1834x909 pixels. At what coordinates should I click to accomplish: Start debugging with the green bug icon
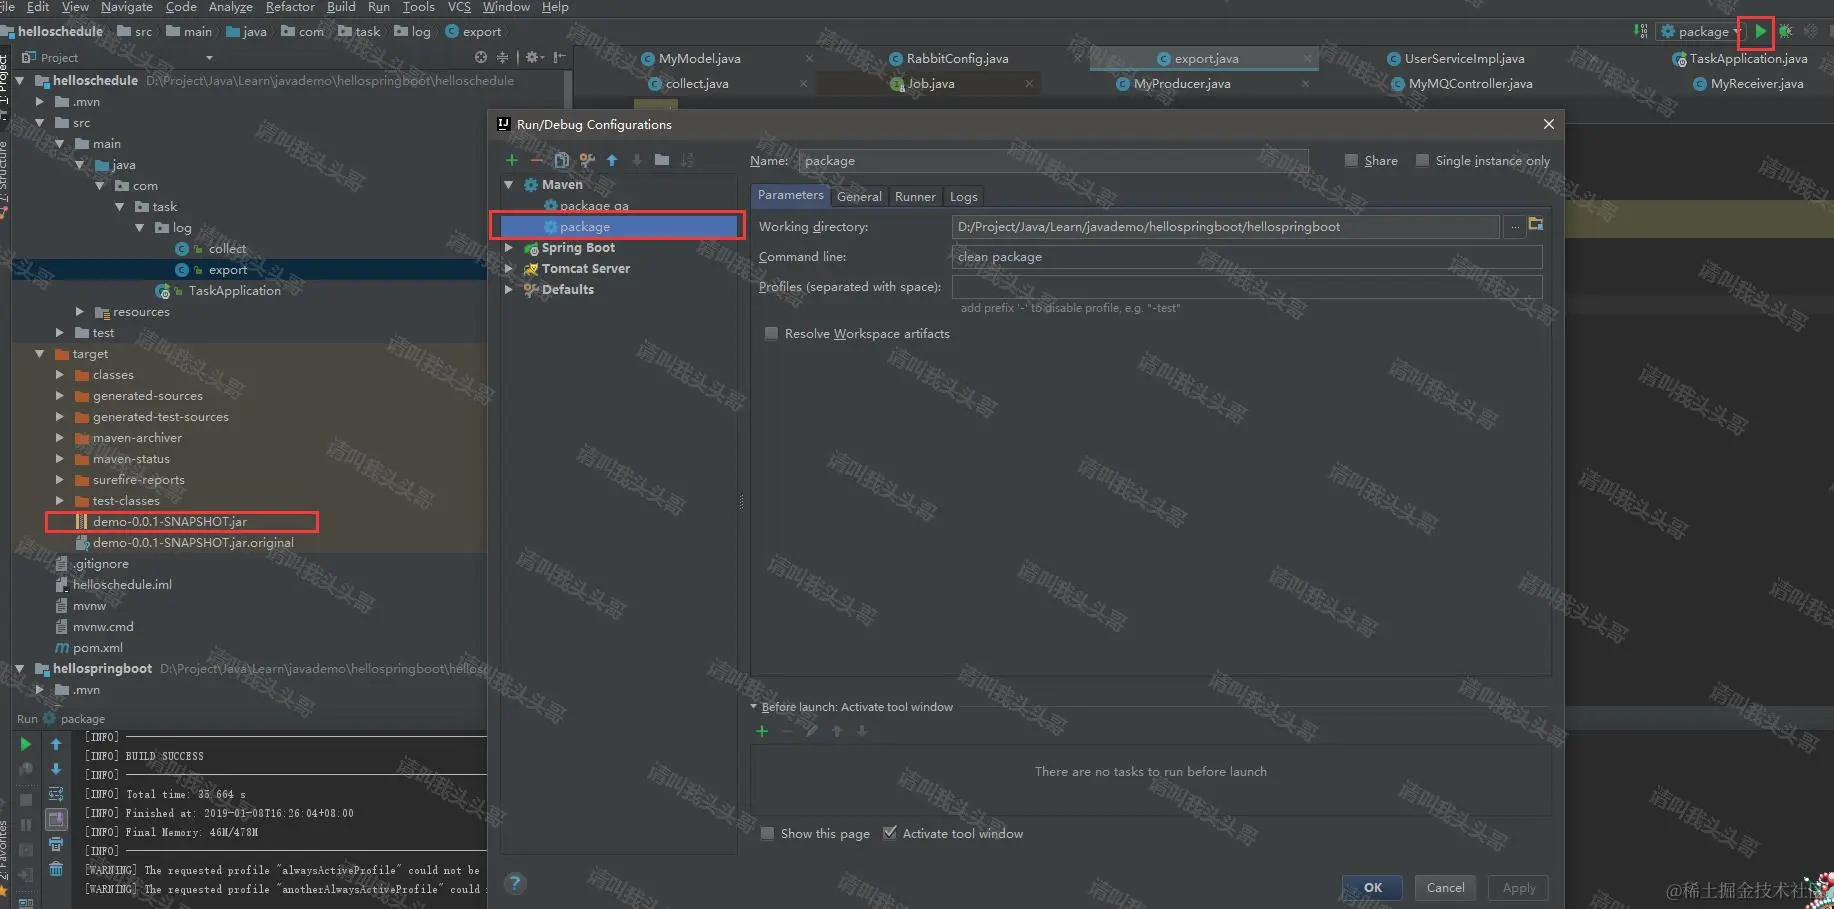(1788, 31)
